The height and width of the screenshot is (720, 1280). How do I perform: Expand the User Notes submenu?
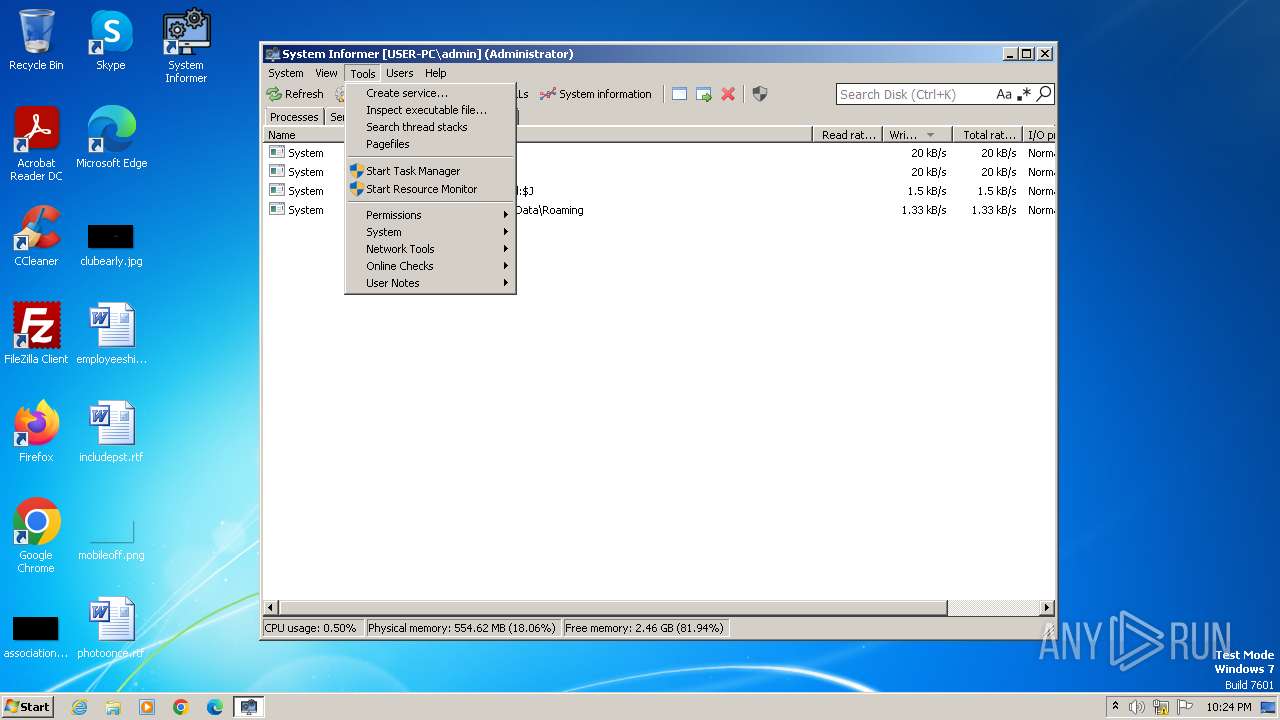(x=430, y=283)
